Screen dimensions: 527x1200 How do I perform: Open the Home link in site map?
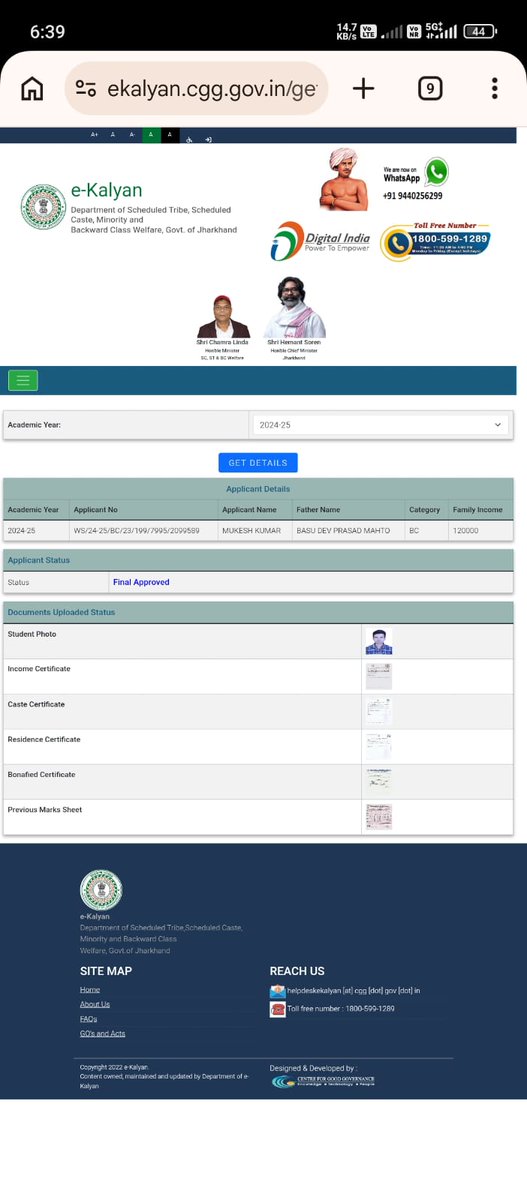click(90, 989)
